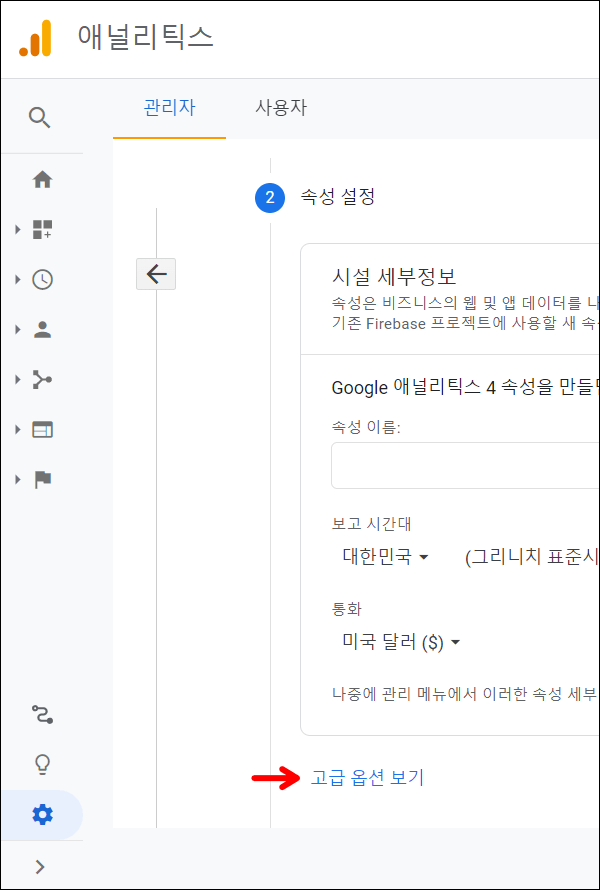Expand the Acquisition menu arrow
The height and width of the screenshot is (890, 600).
(18, 379)
